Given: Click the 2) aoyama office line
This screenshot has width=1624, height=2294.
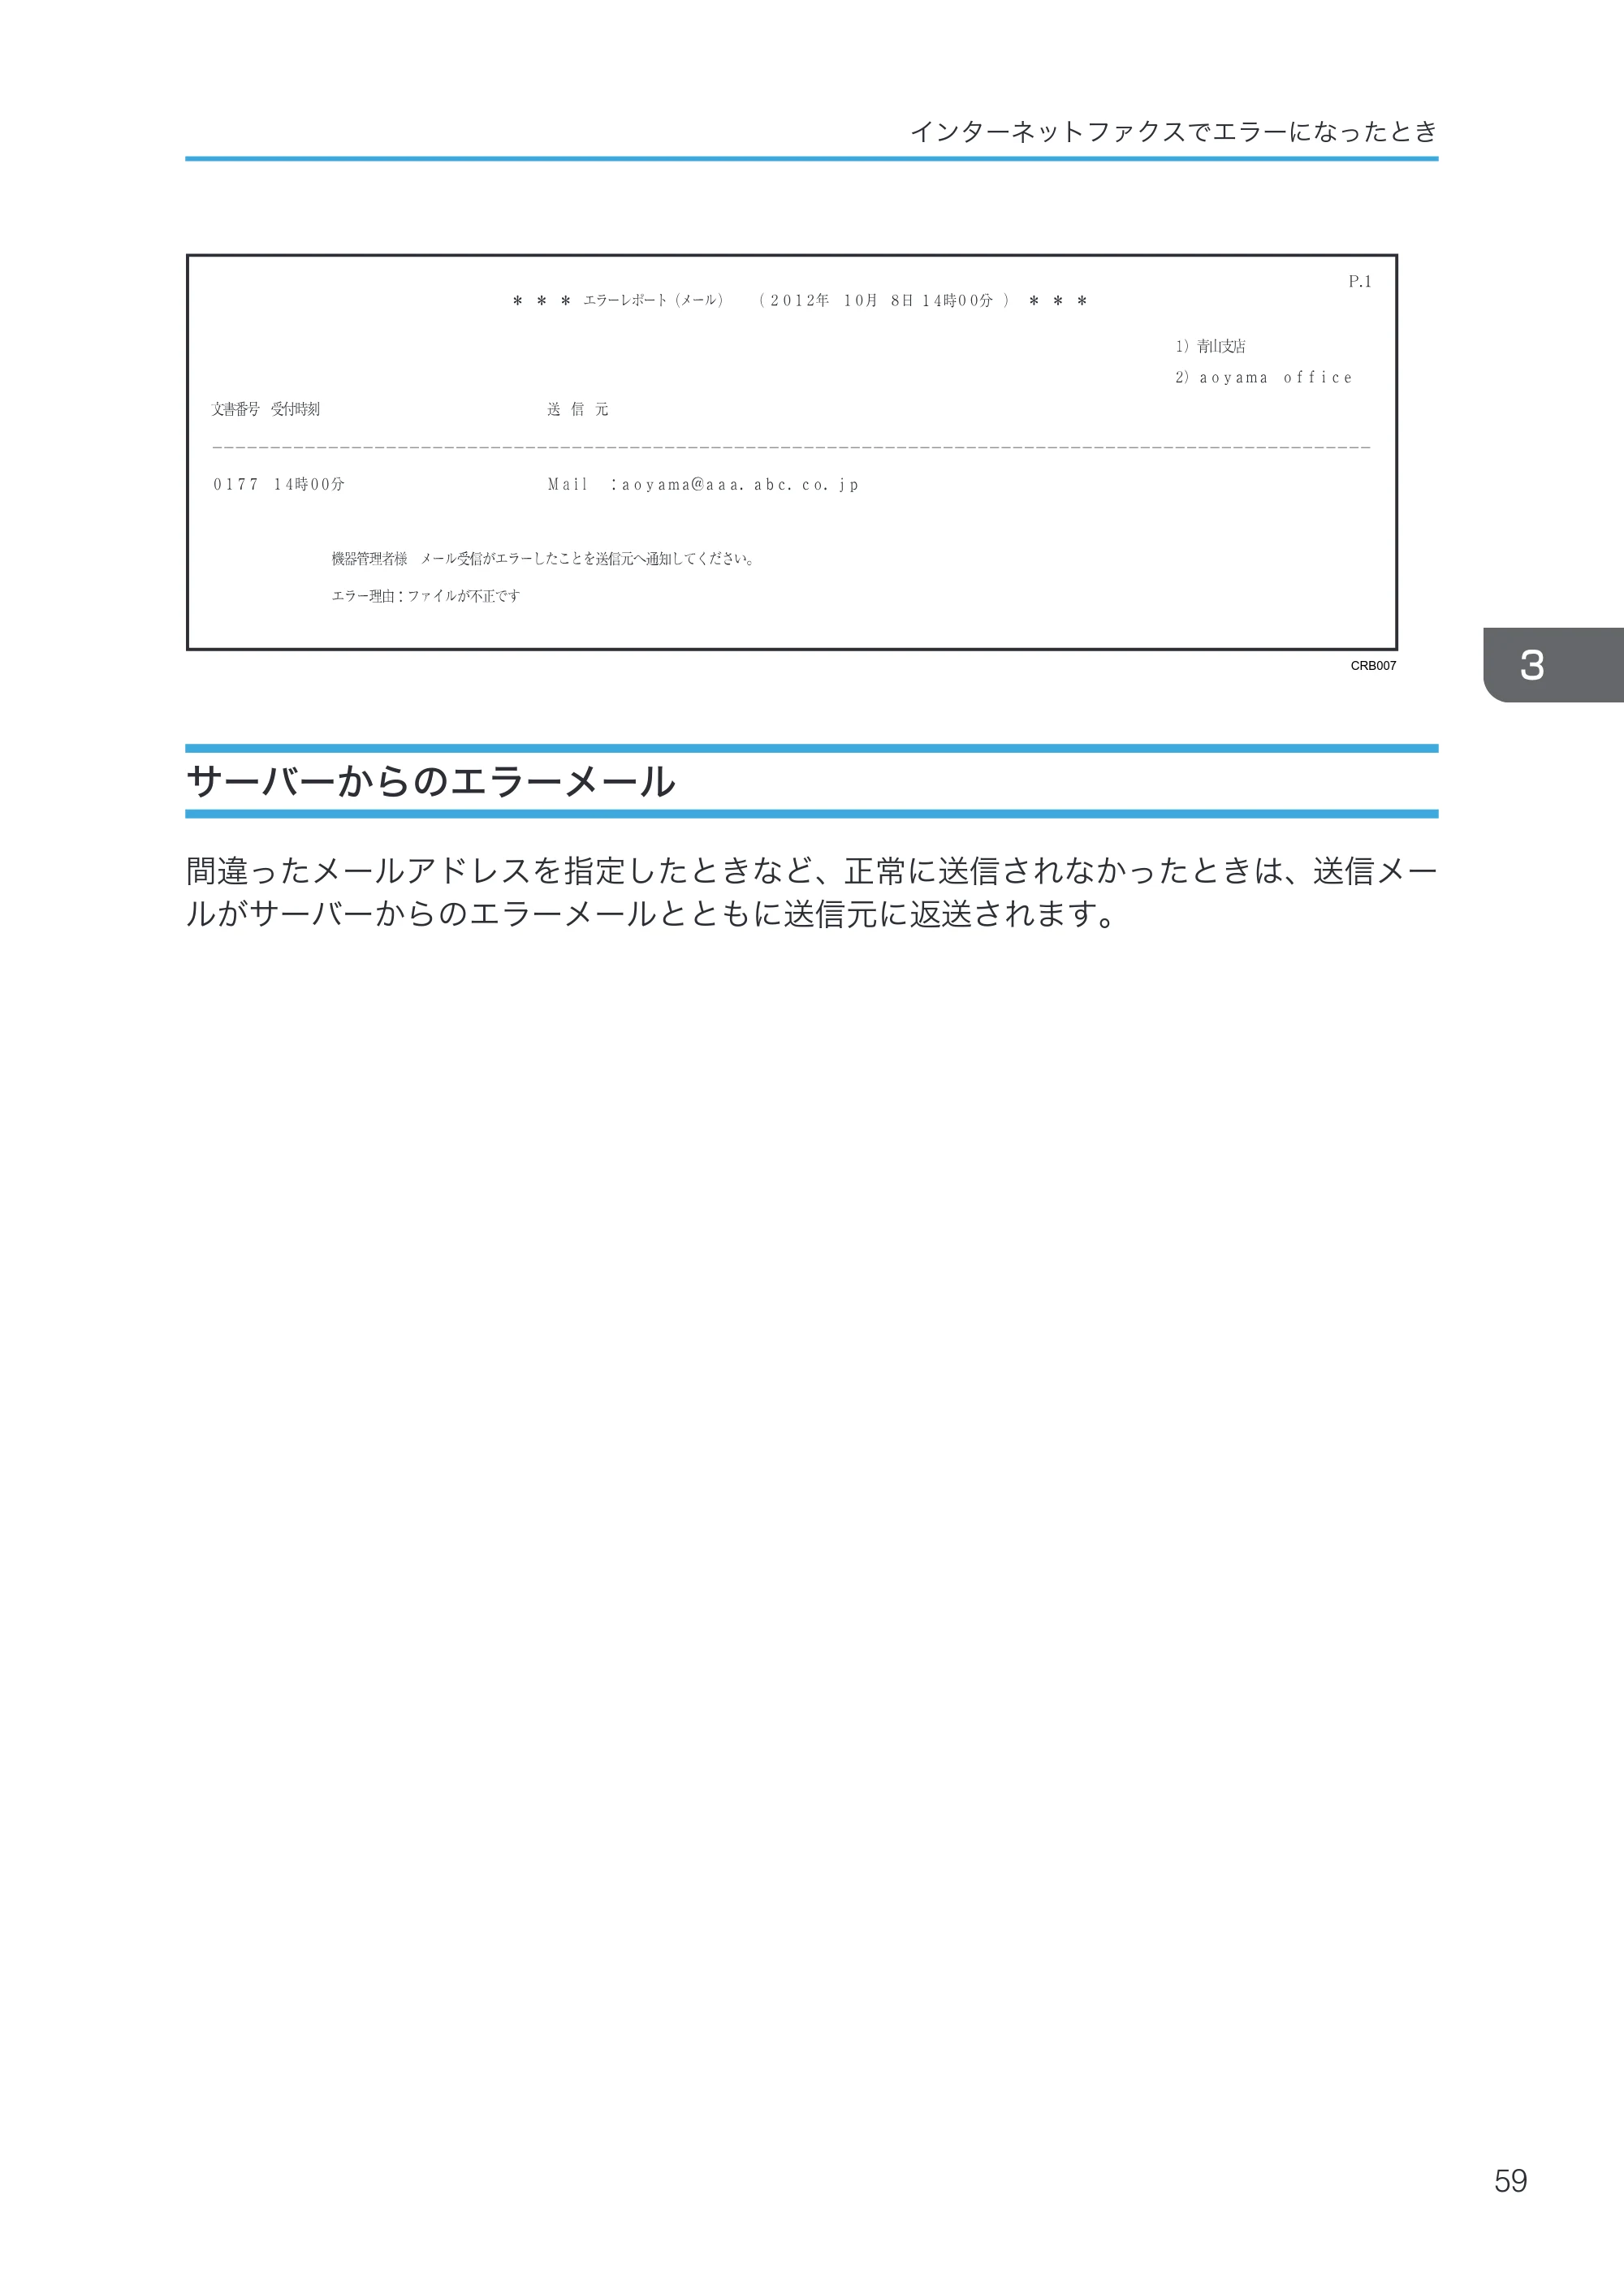Looking at the screenshot, I should click(1263, 377).
